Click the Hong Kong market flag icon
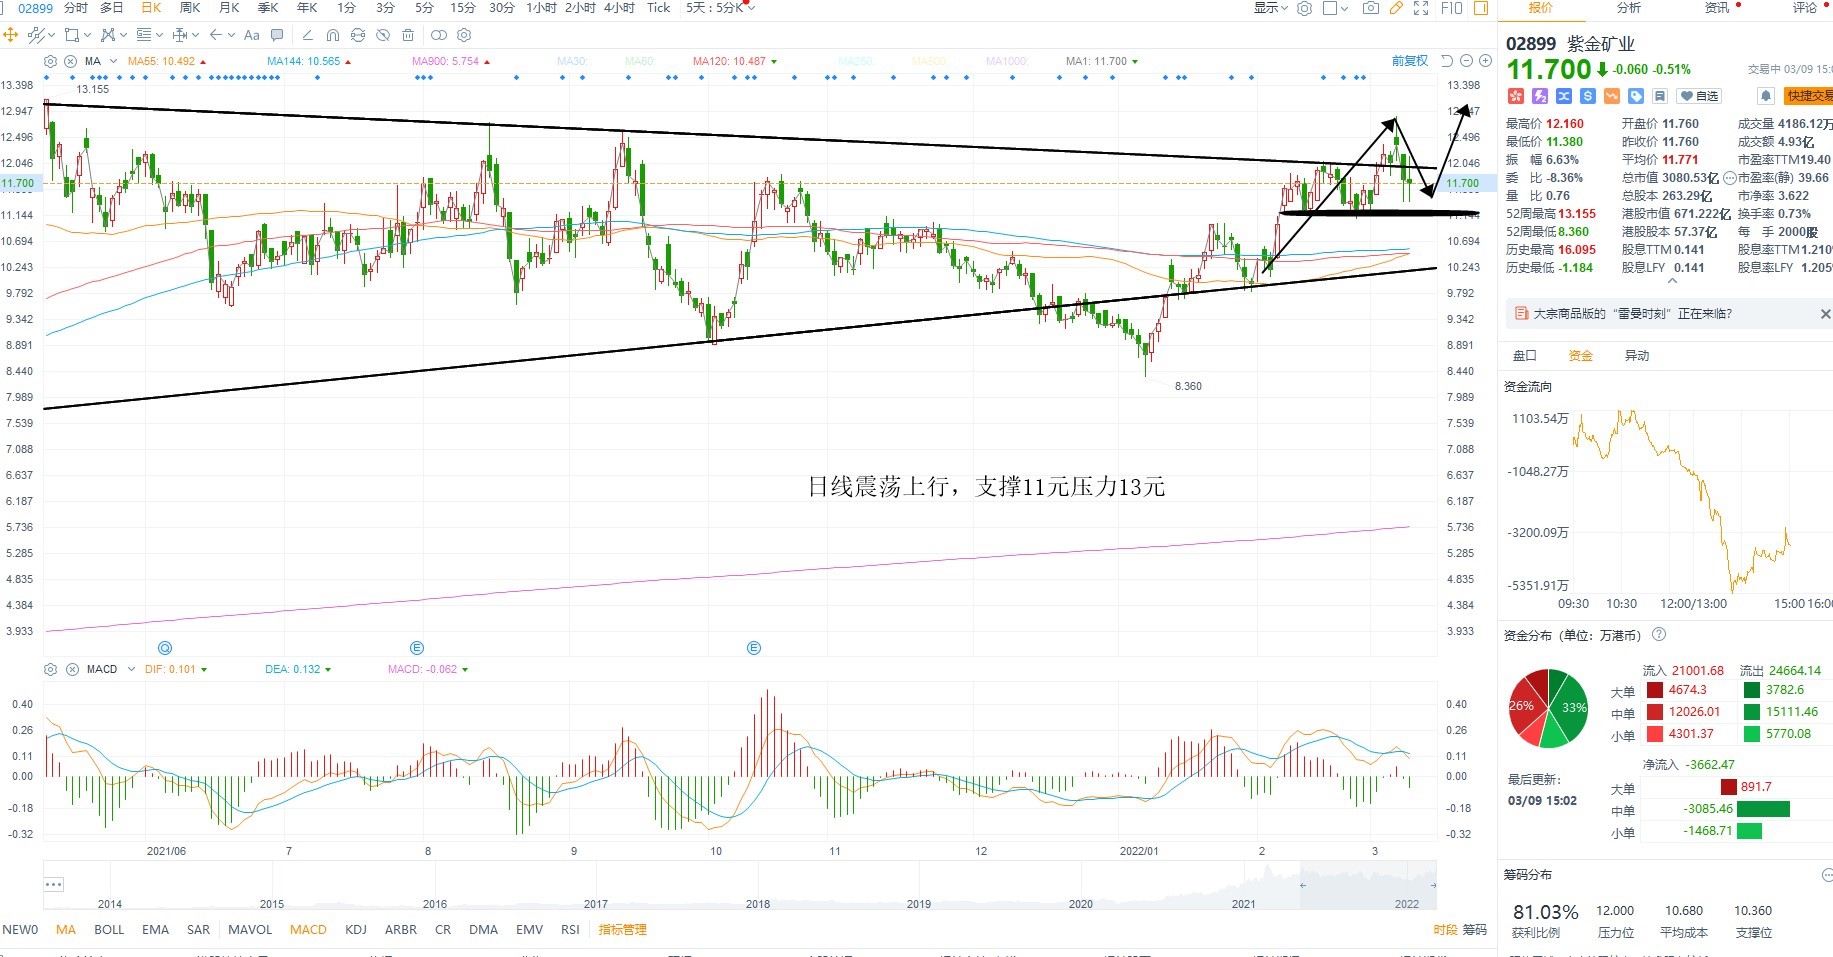This screenshot has width=1833, height=957. point(1515,96)
